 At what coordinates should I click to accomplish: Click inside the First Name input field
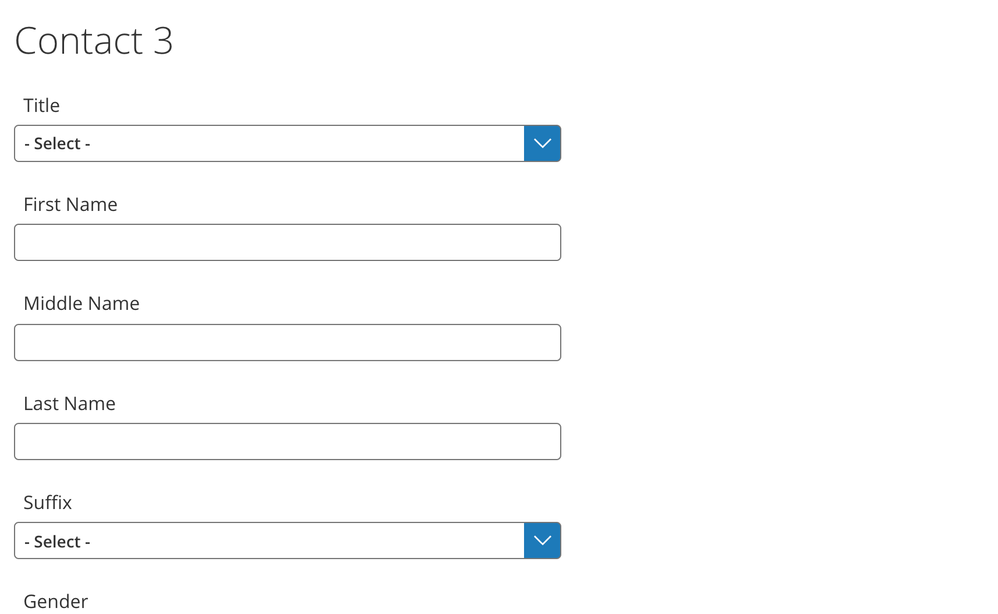coord(287,242)
